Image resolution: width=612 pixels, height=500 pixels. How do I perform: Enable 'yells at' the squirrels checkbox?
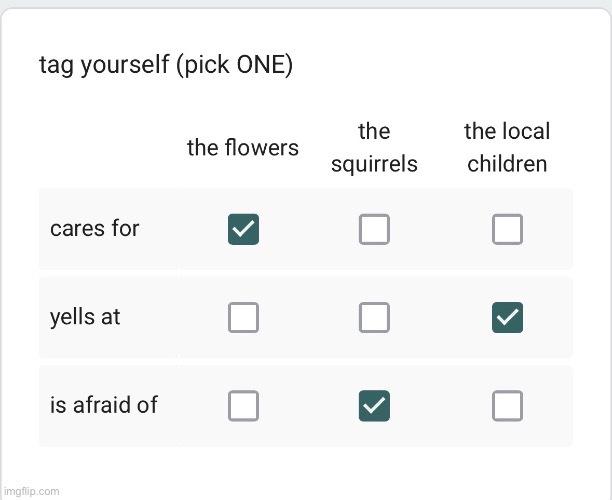pyautogui.click(x=374, y=317)
